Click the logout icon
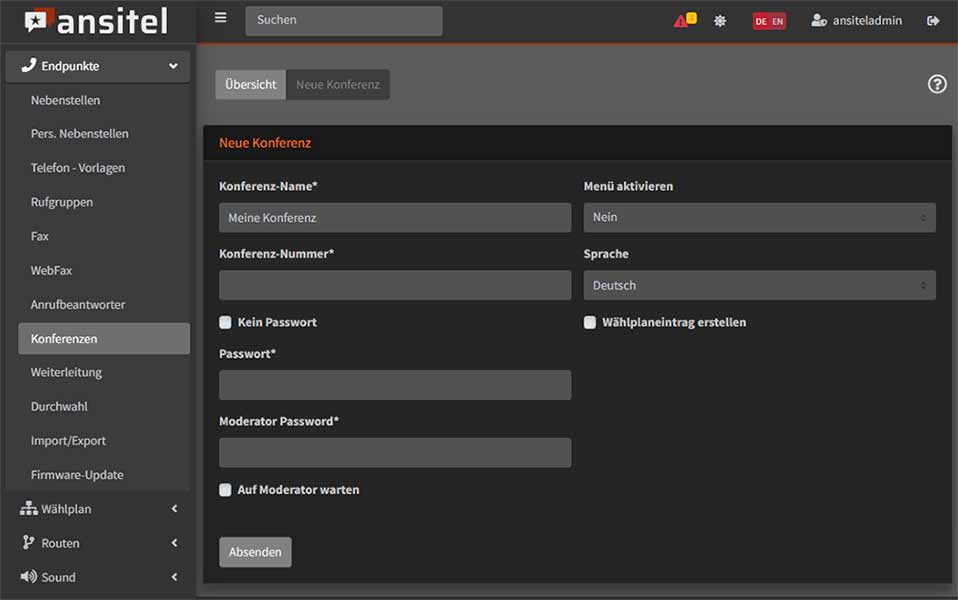The image size is (958, 600). (933, 21)
